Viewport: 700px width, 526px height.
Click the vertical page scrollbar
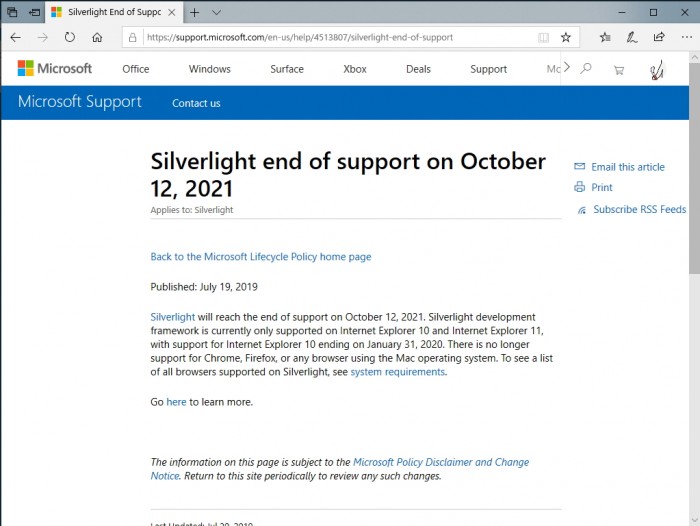(x=694, y=200)
